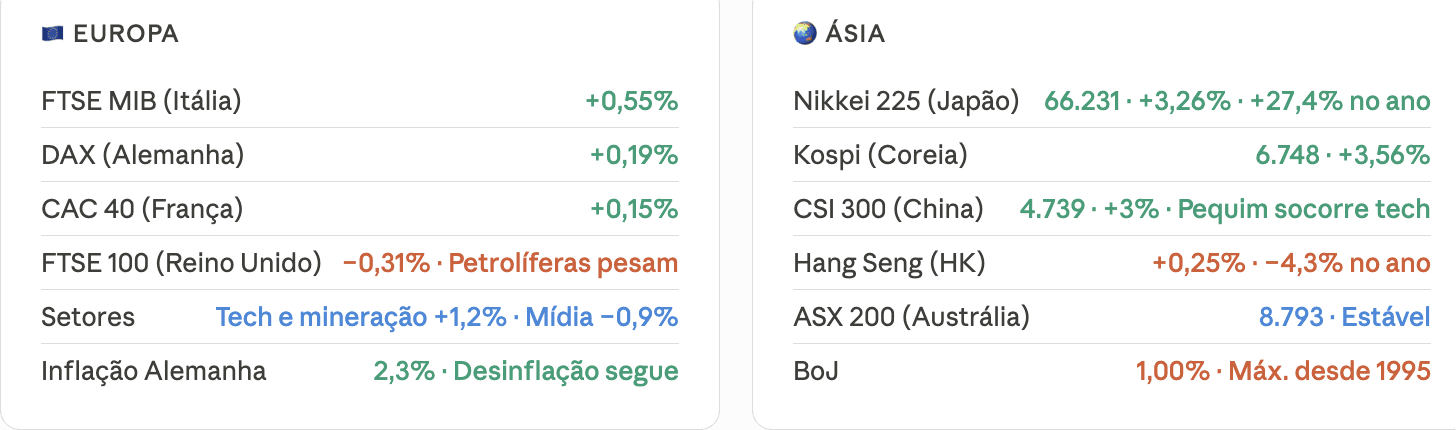
Task: Click the Setores row label
Action: pos(88,317)
